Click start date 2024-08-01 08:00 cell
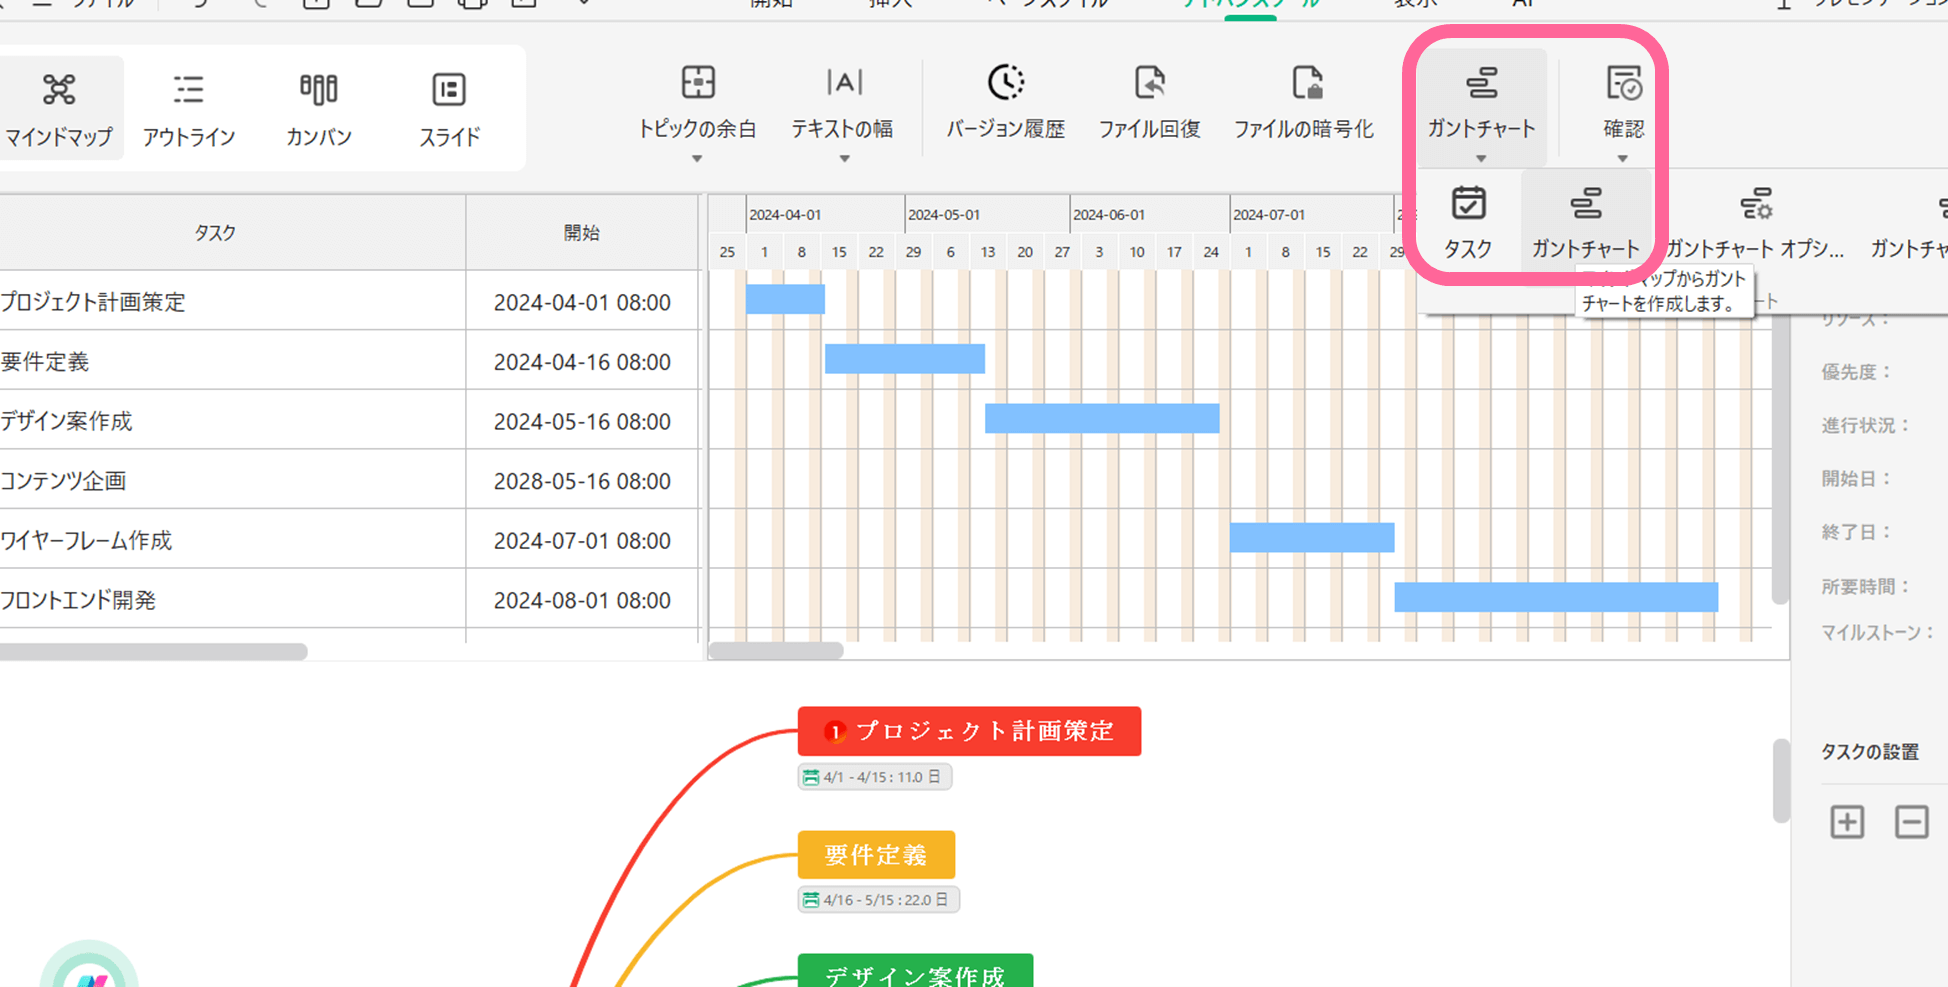 [582, 600]
